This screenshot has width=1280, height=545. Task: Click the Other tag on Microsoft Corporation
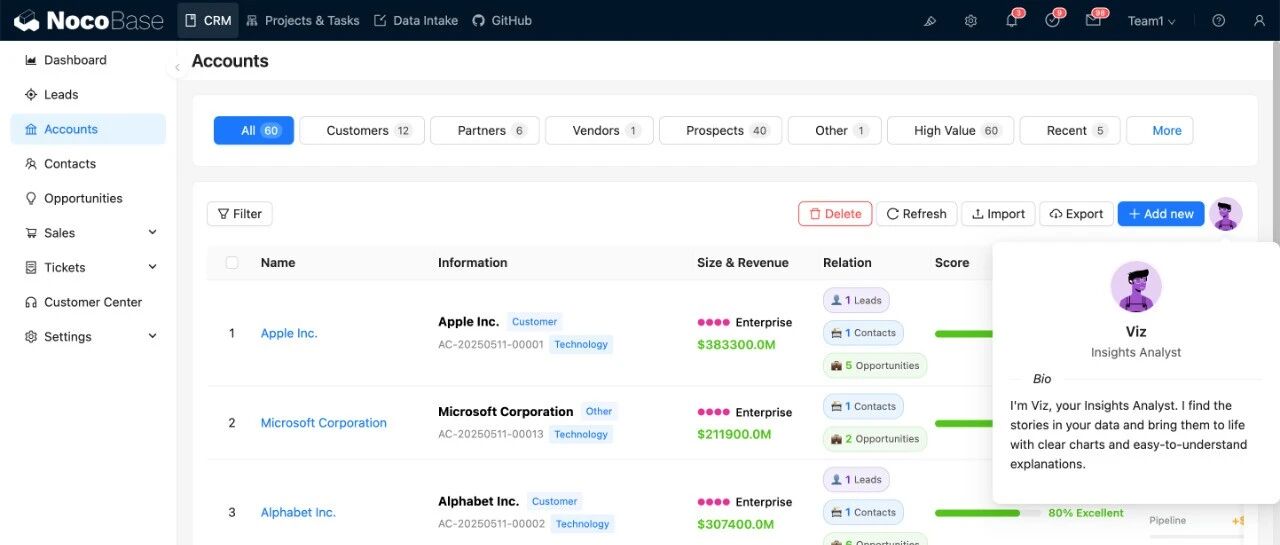pyautogui.click(x=599, y=411)
